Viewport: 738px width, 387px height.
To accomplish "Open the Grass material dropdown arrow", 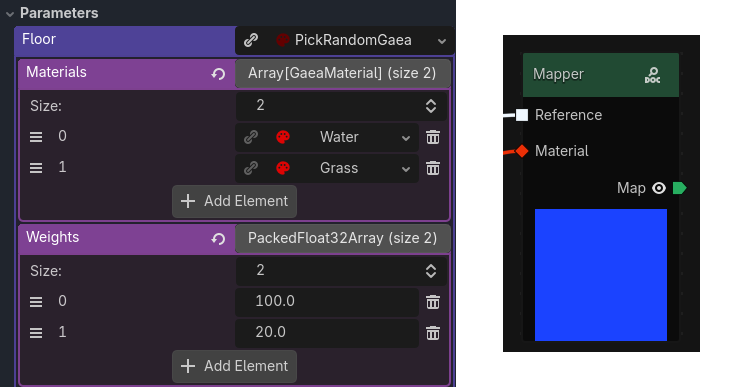I will point(406,169).
